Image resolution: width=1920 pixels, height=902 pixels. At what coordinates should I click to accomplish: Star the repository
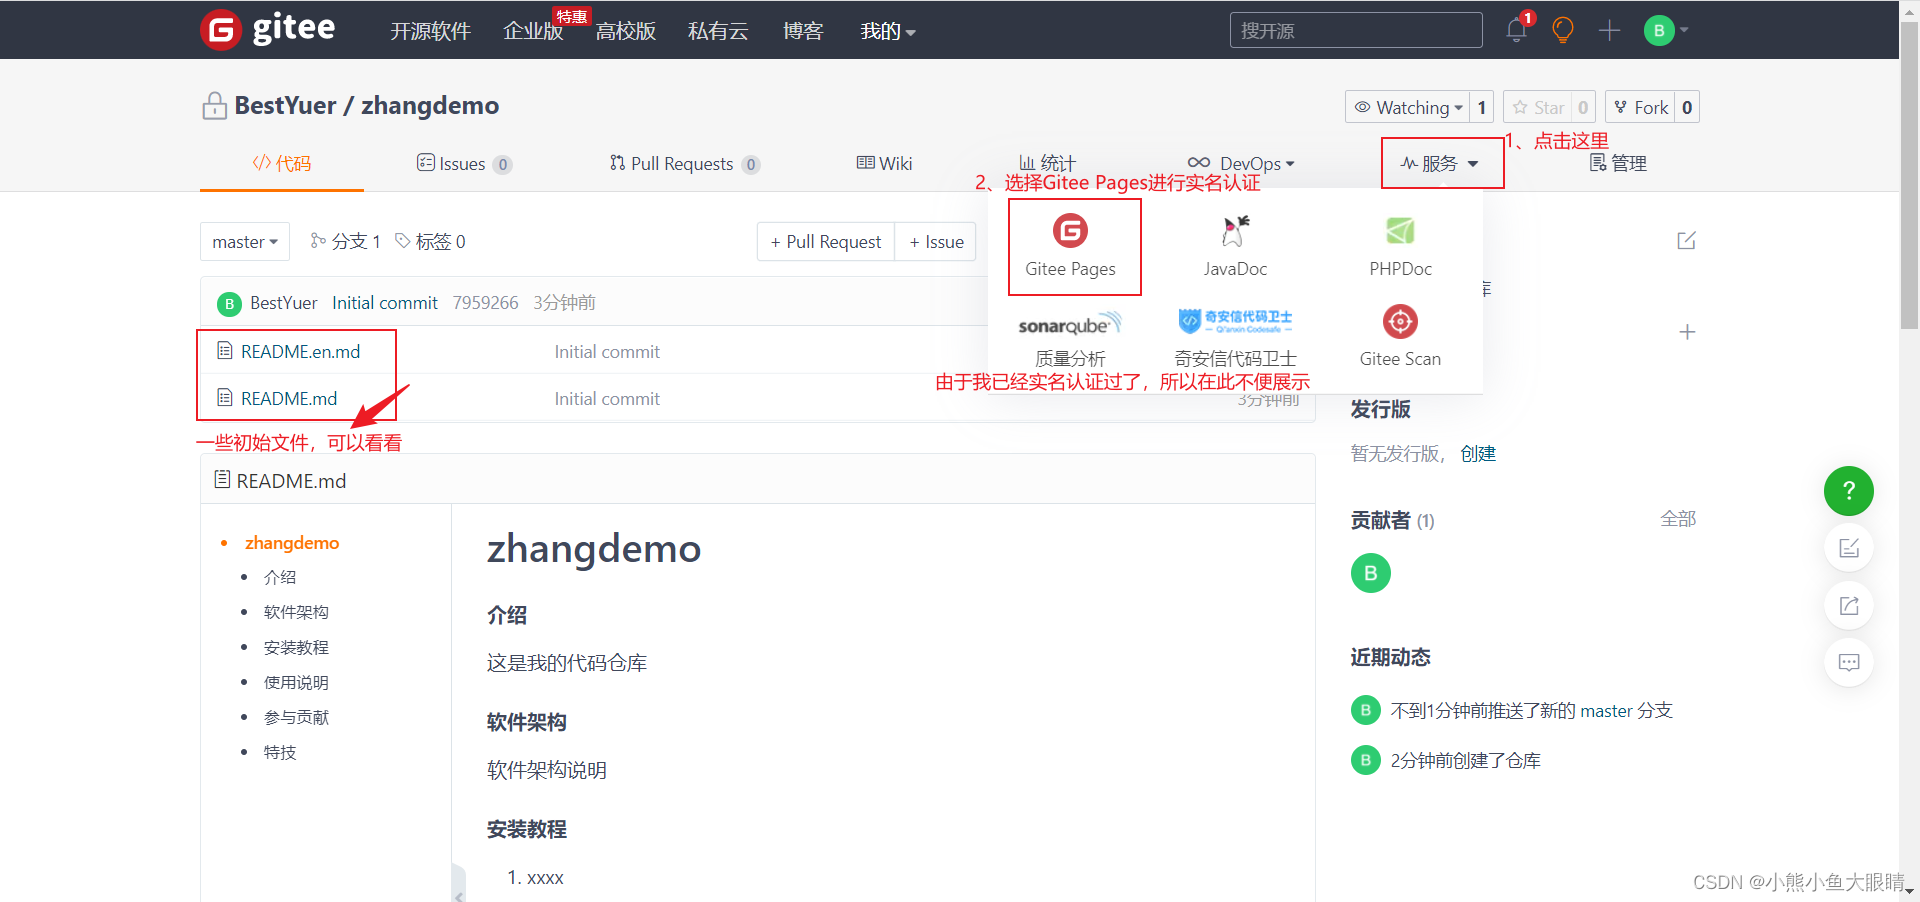(1537, 107)
